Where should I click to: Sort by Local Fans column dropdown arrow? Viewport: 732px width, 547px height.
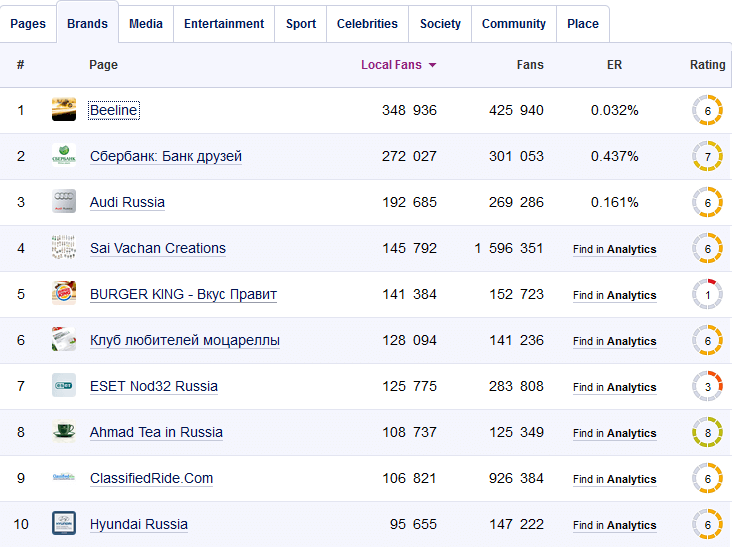432,65
